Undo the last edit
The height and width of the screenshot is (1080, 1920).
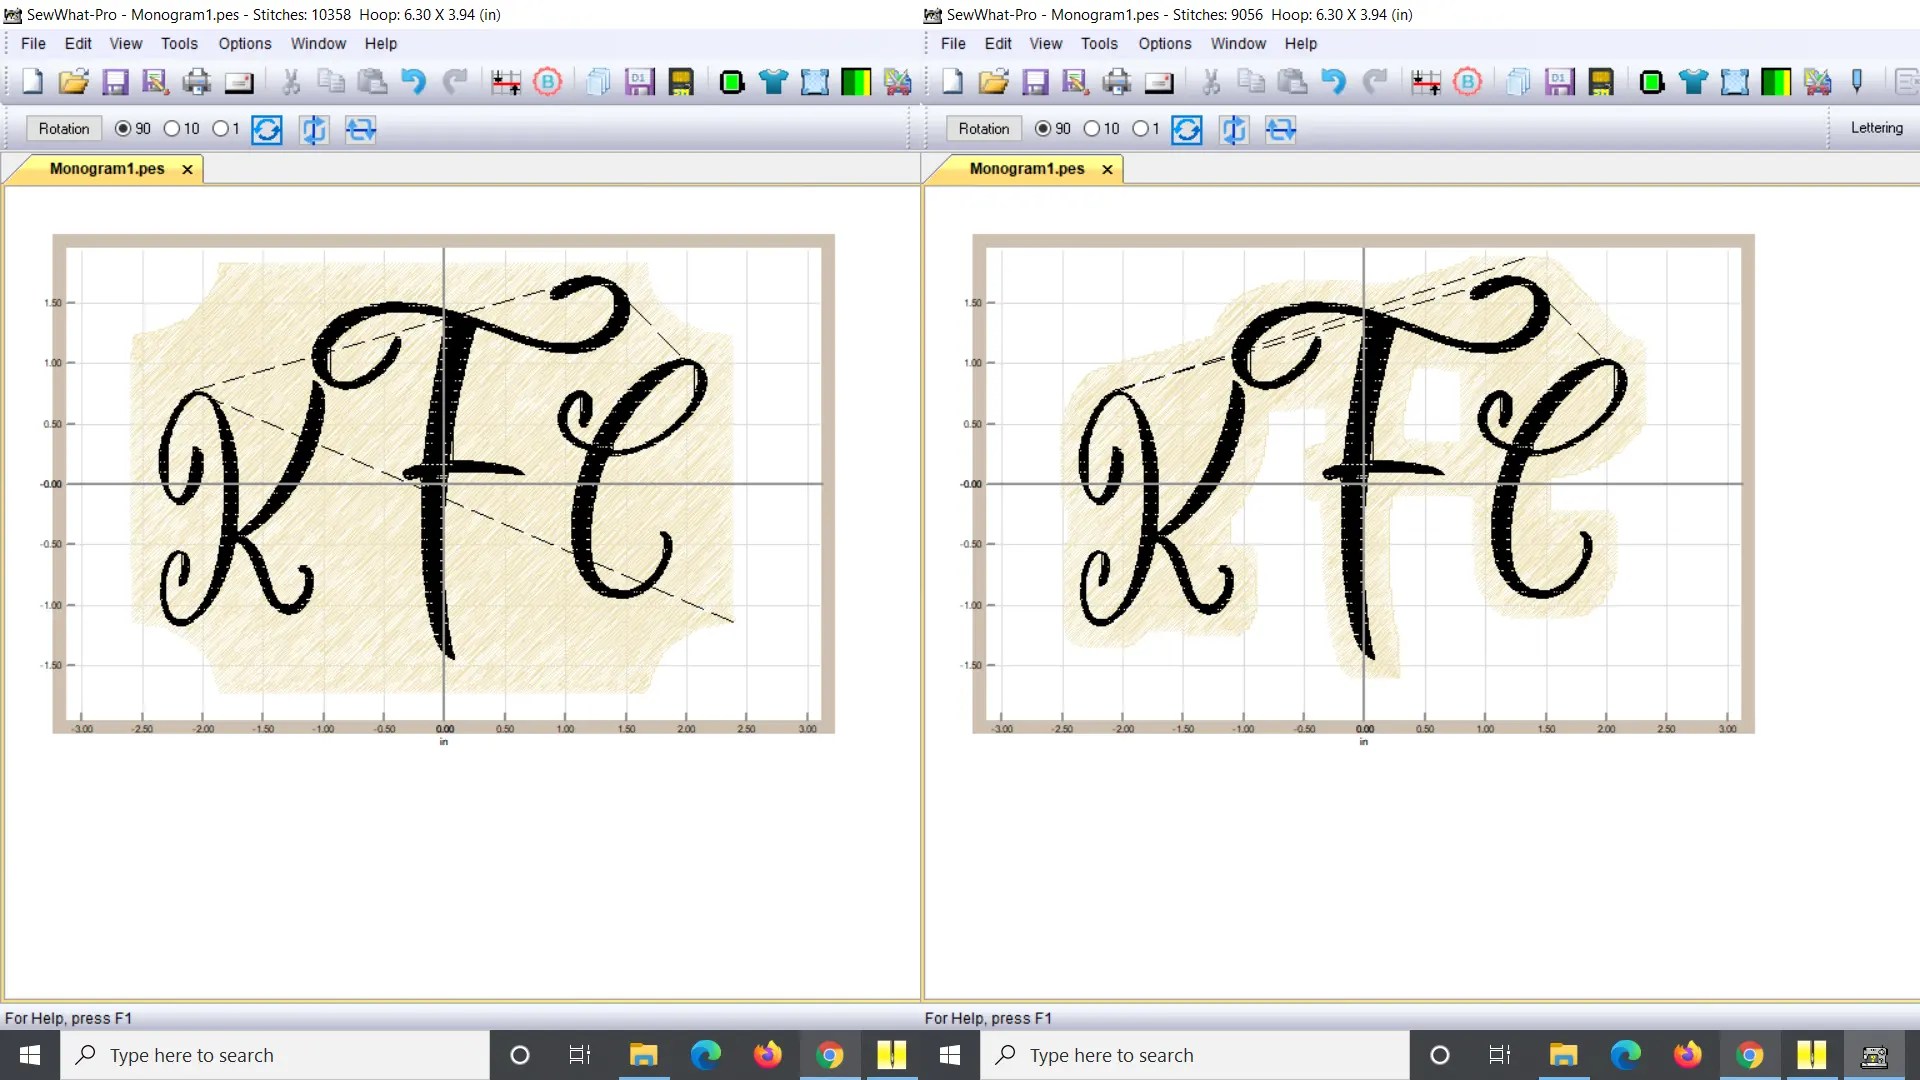pyautogui.click(x=414, y=82)
